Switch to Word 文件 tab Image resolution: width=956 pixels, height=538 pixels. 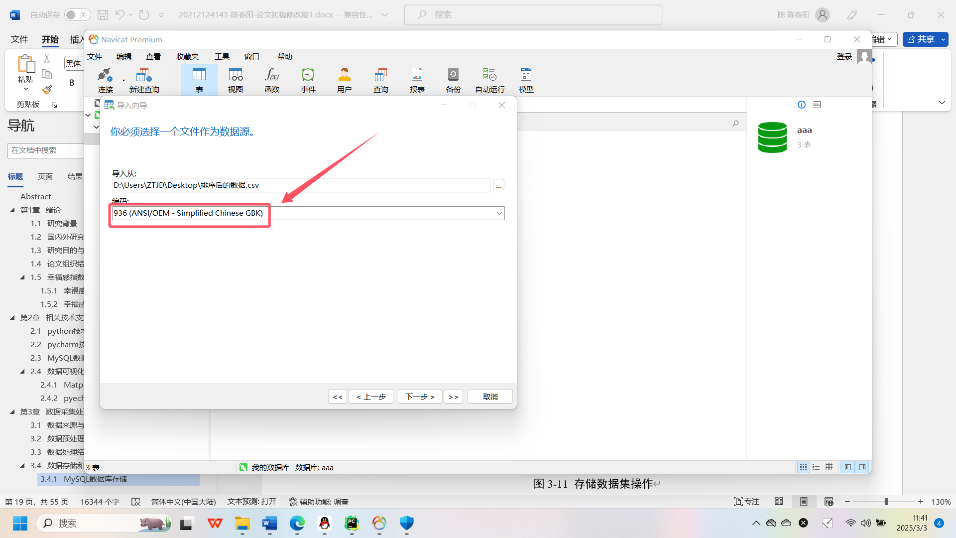(20, 39)
